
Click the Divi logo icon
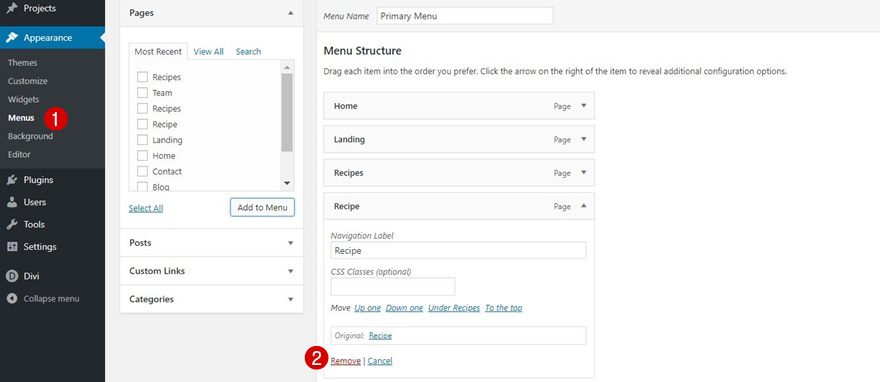coord(12,276)
